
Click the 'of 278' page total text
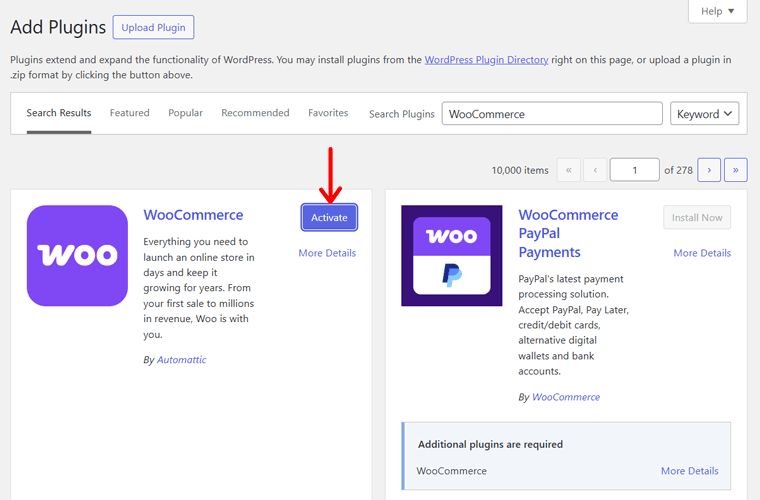(678, 171)
